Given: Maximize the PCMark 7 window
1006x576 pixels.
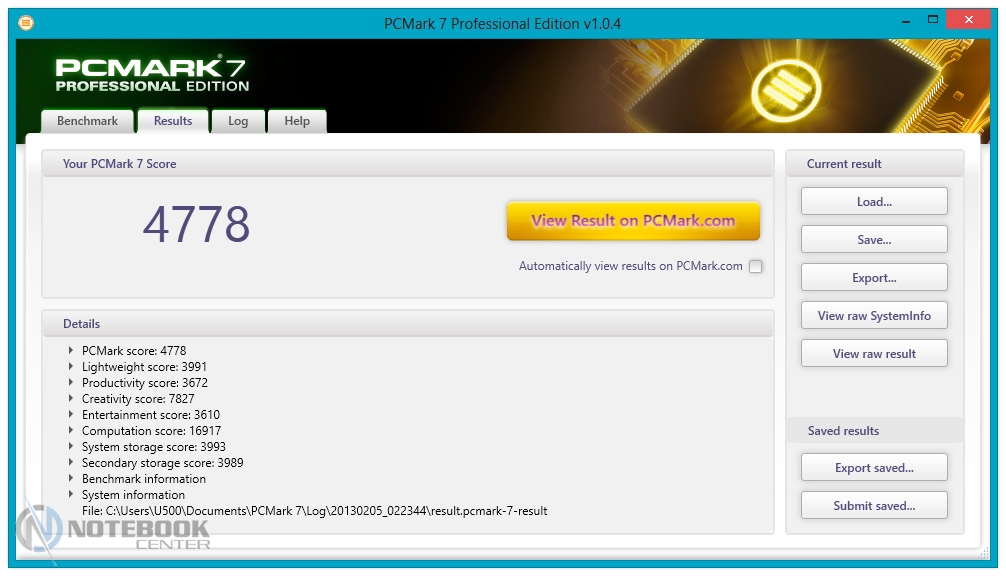Looking at the screenshot, I should [933, 19].
